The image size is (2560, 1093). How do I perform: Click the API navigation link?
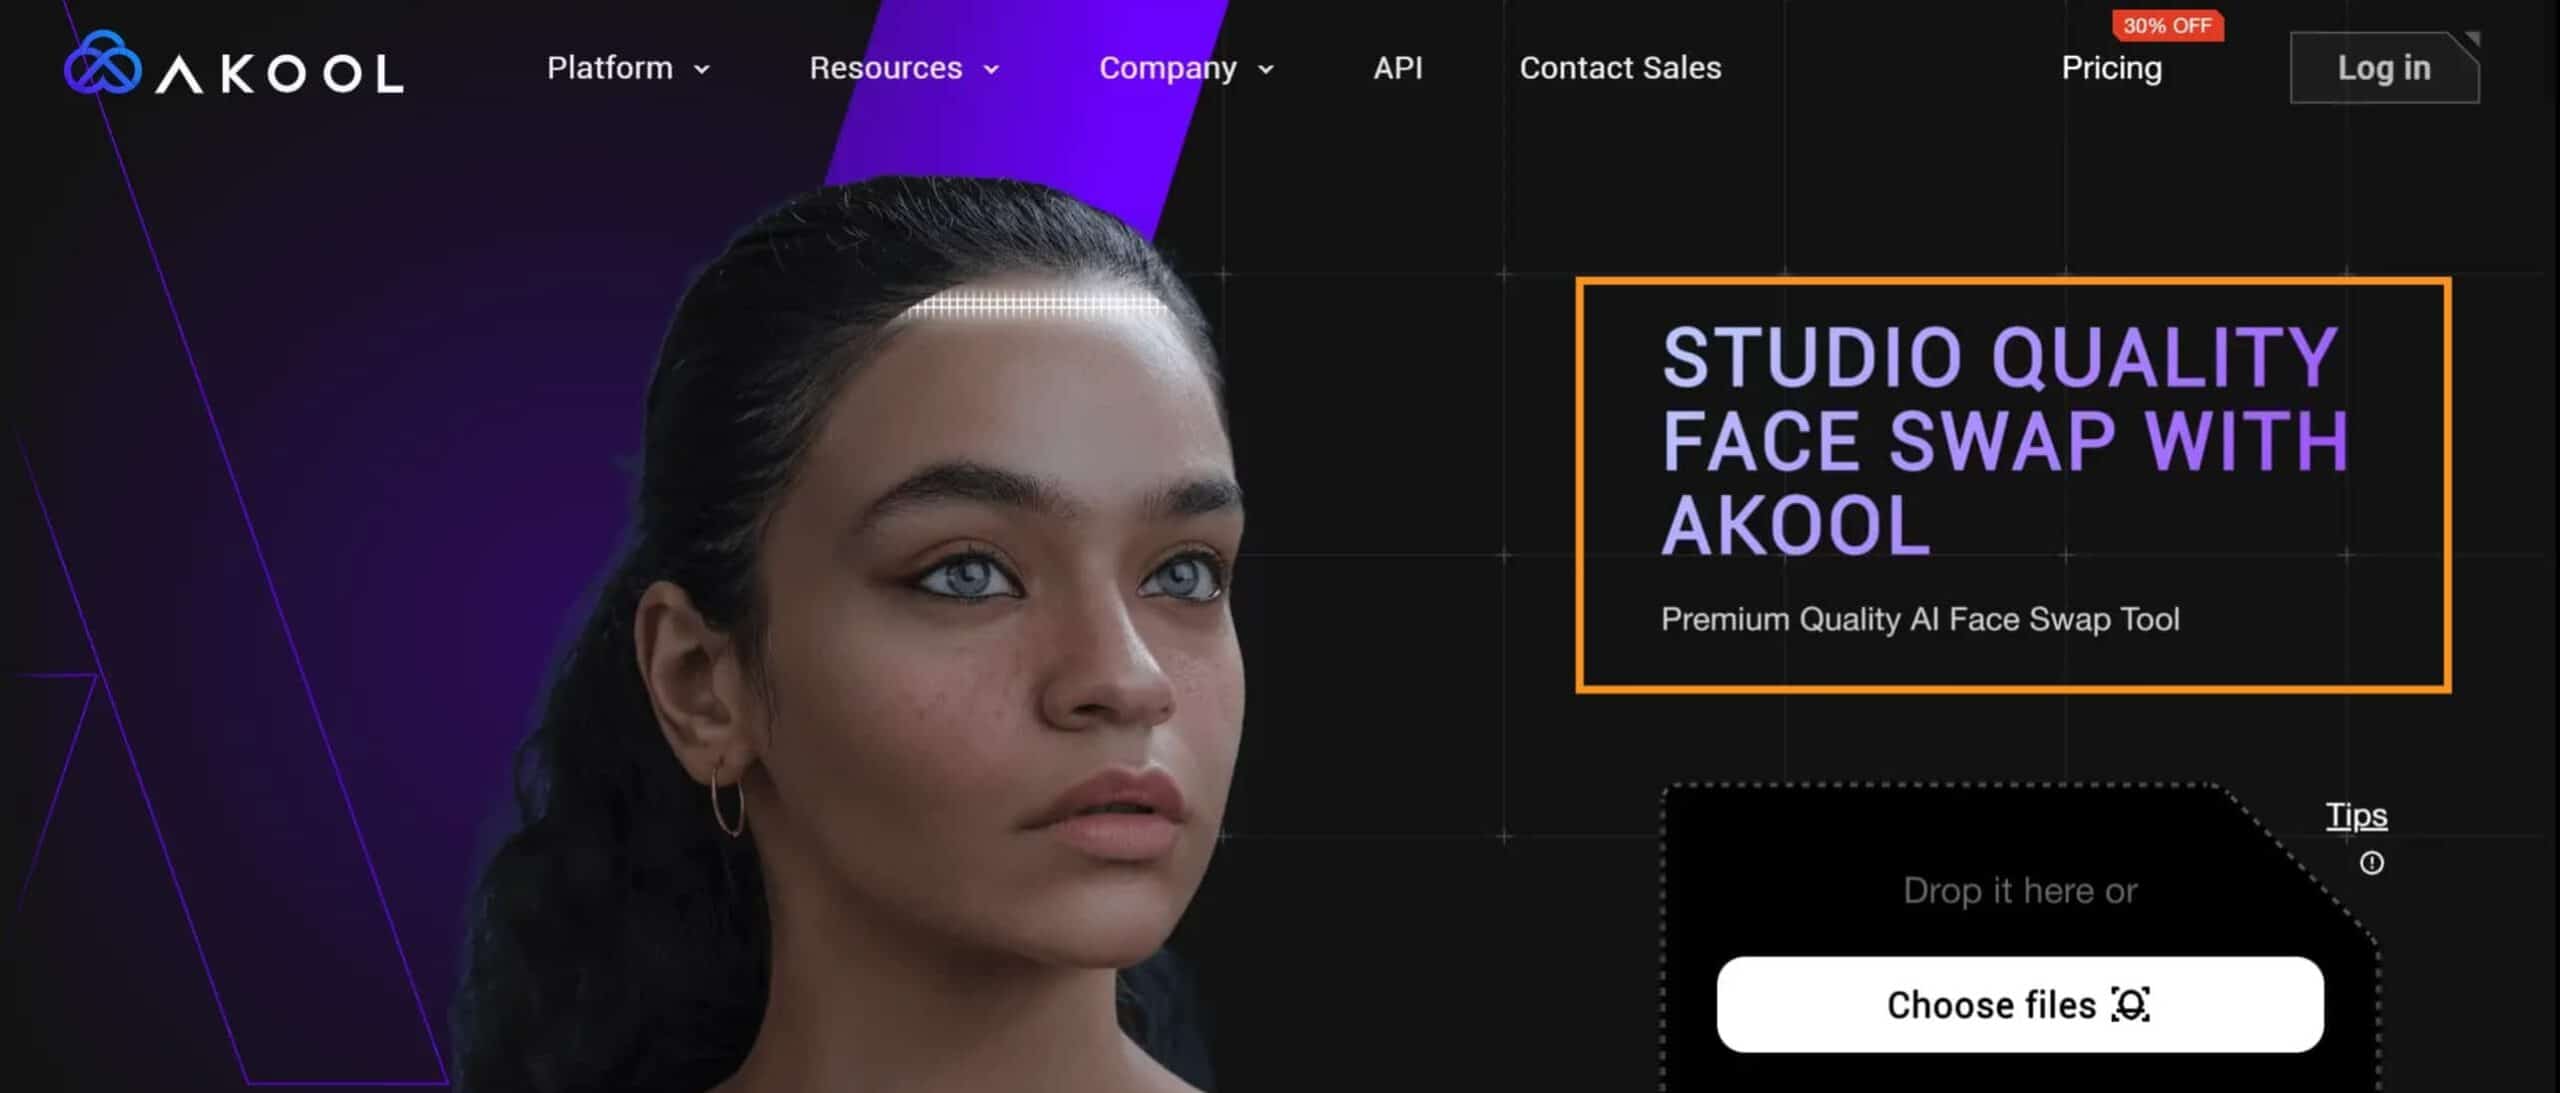click(x=1396, y=67)
